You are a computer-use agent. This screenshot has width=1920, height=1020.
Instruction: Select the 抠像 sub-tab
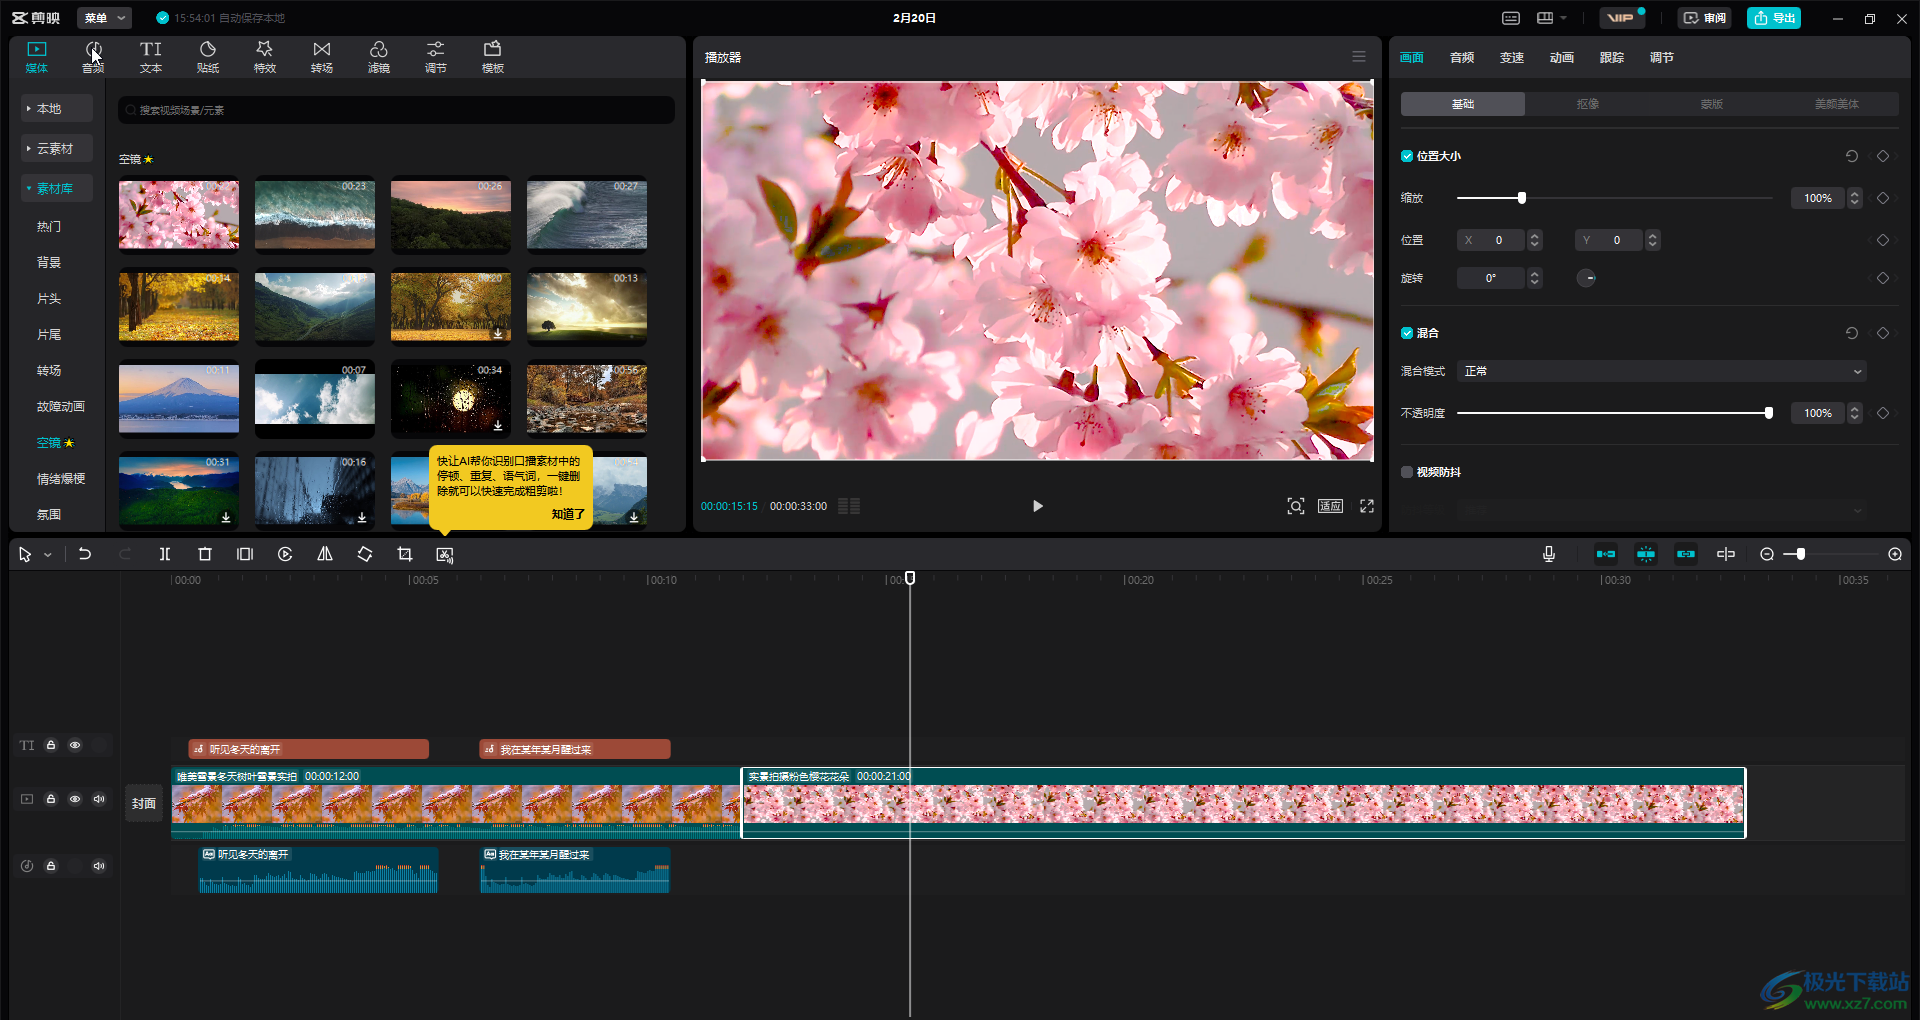click(x=1588, y=104)
